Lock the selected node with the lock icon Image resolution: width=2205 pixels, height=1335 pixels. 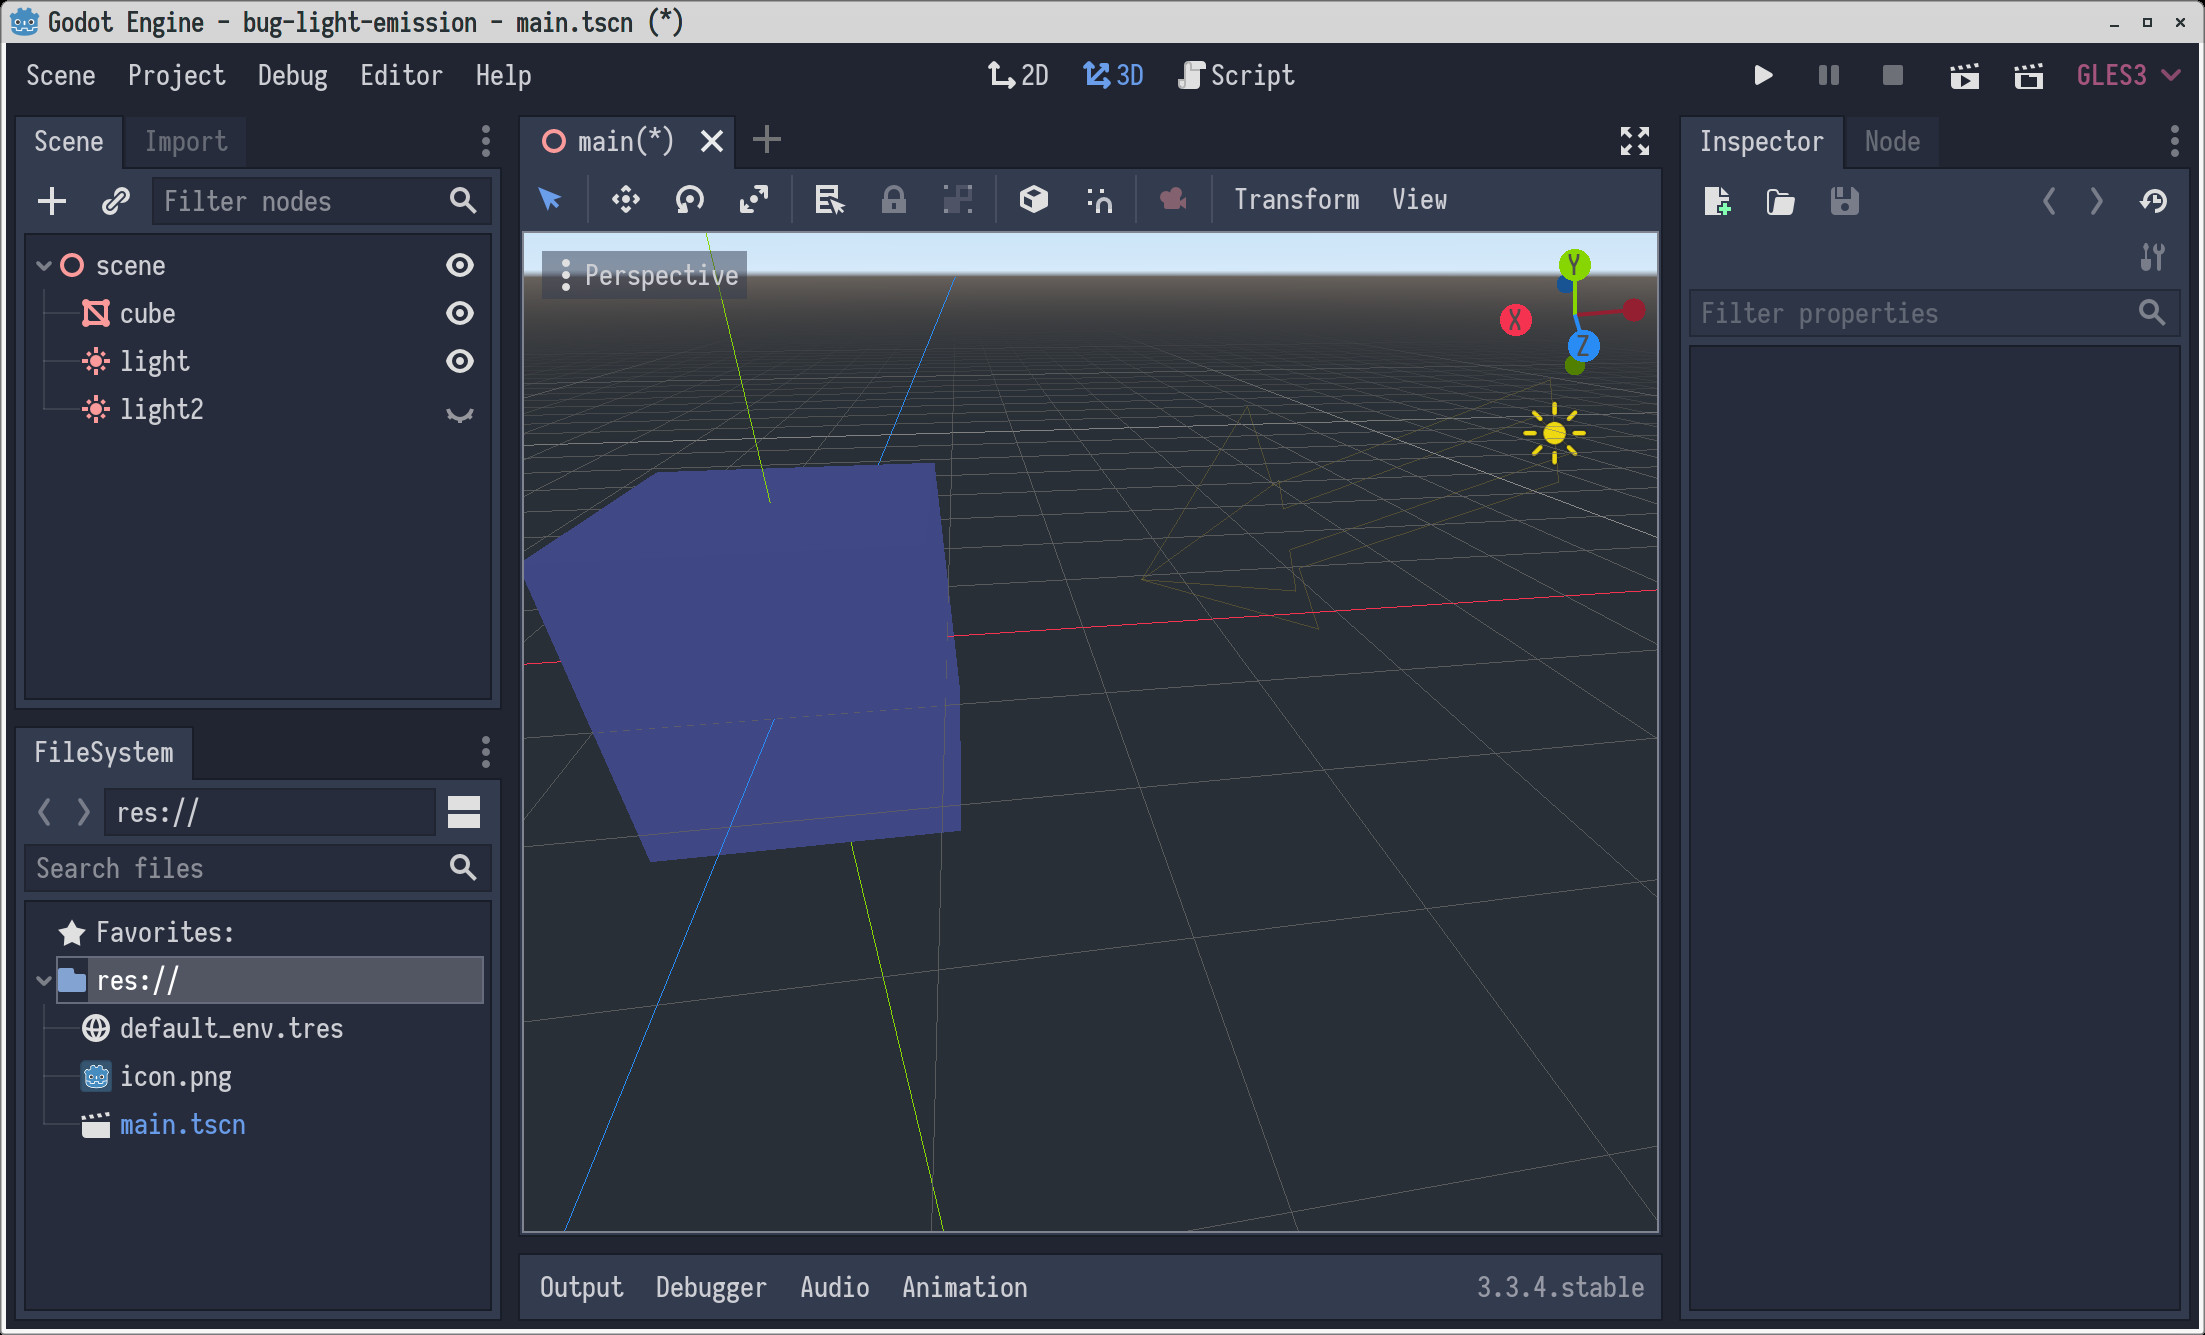(894, 200)
